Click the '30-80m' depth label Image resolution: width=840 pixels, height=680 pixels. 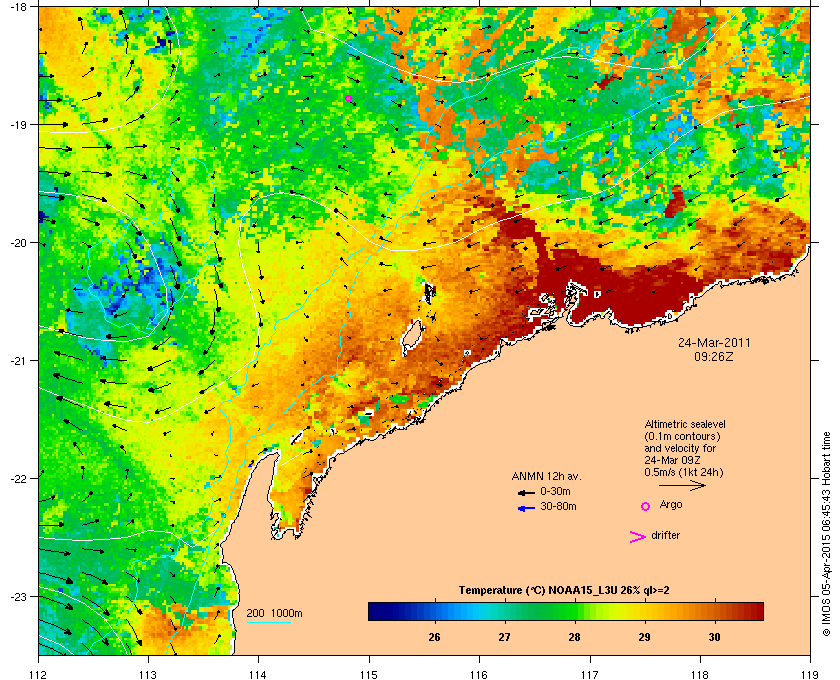[558, 506]
